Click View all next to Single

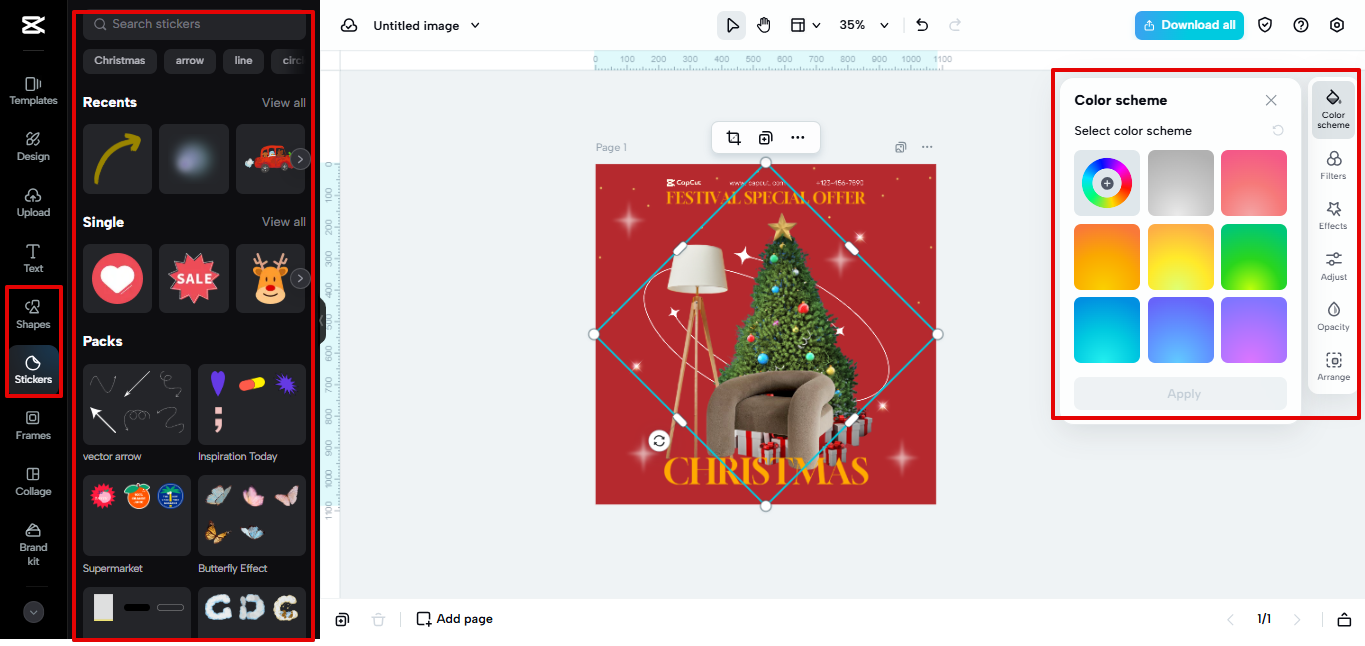pyautogui.click(x=284, y=222)
